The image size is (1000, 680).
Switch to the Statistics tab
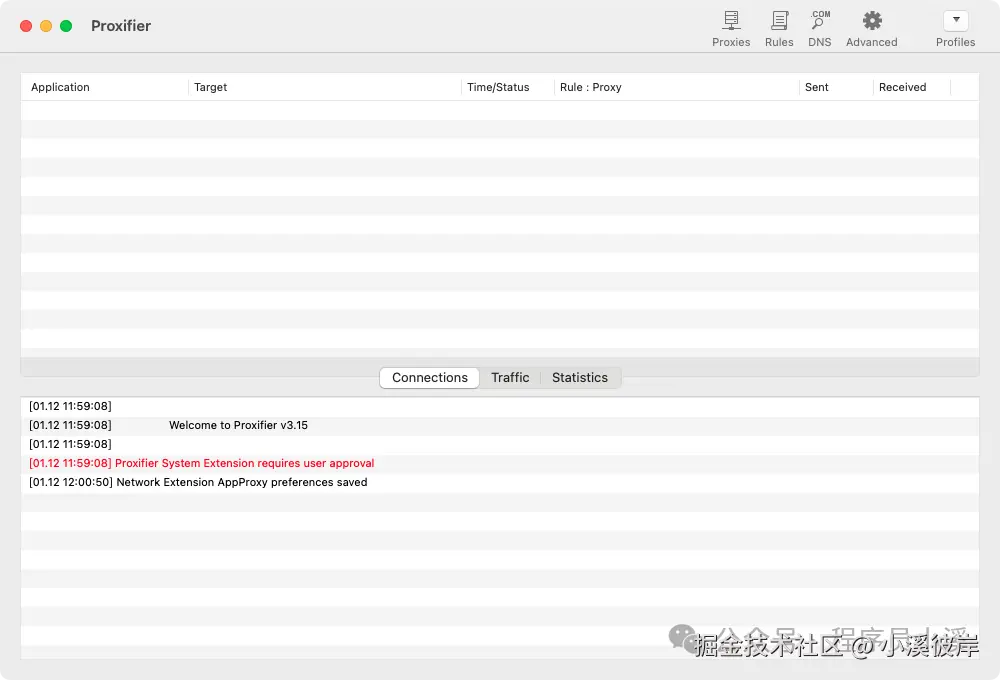[580, 378]
